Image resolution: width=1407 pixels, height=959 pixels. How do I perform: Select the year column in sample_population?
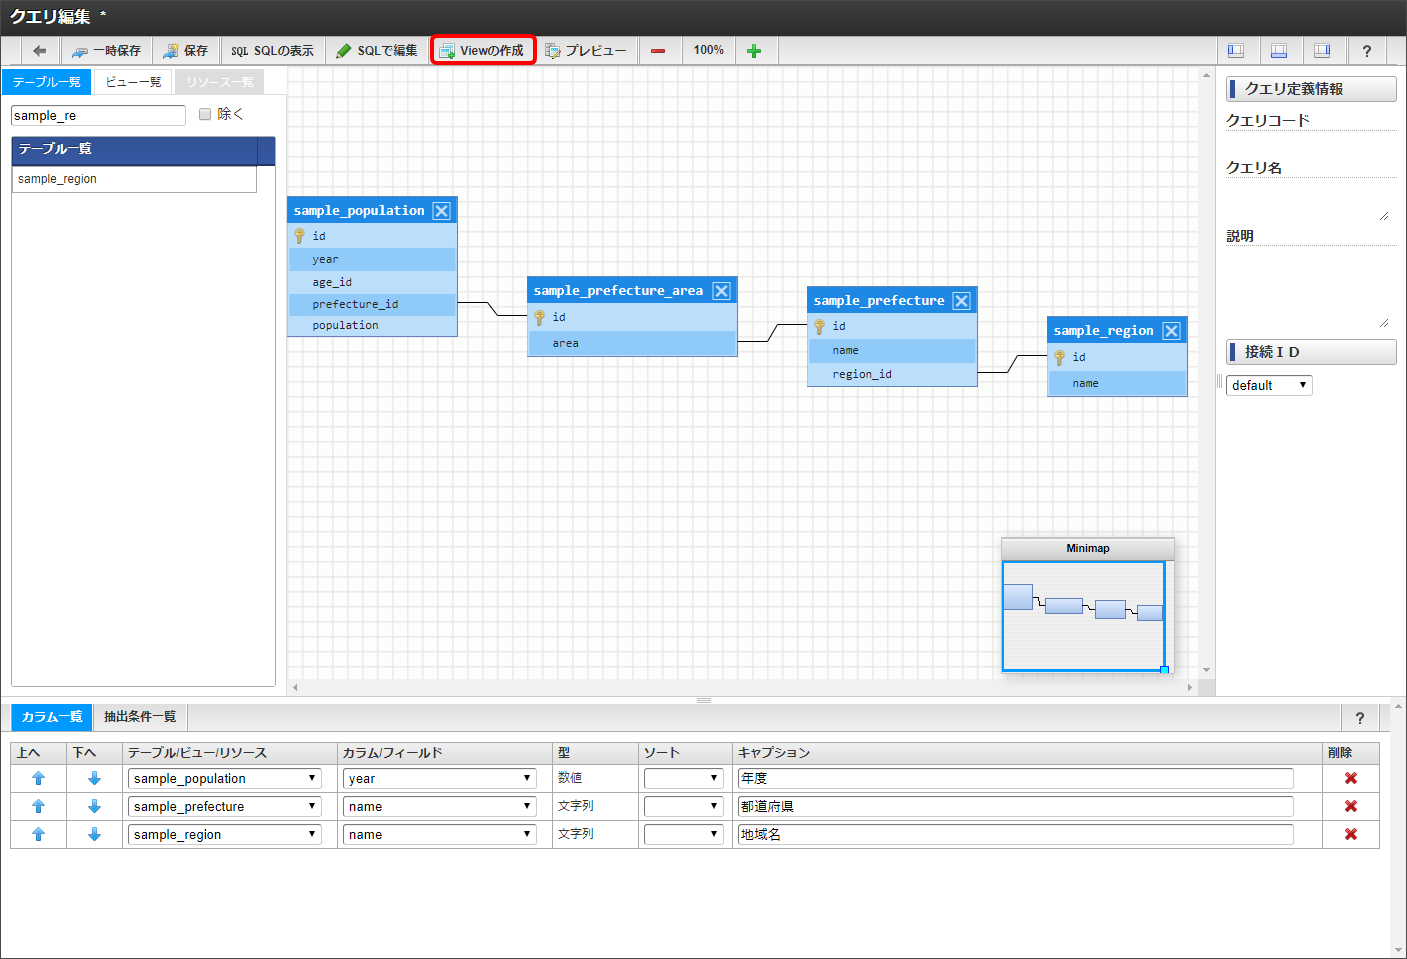372,259
